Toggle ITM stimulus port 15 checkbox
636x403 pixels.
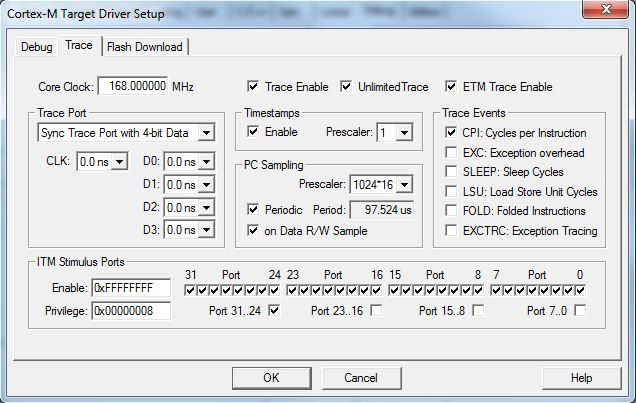[x=394, y=290]
